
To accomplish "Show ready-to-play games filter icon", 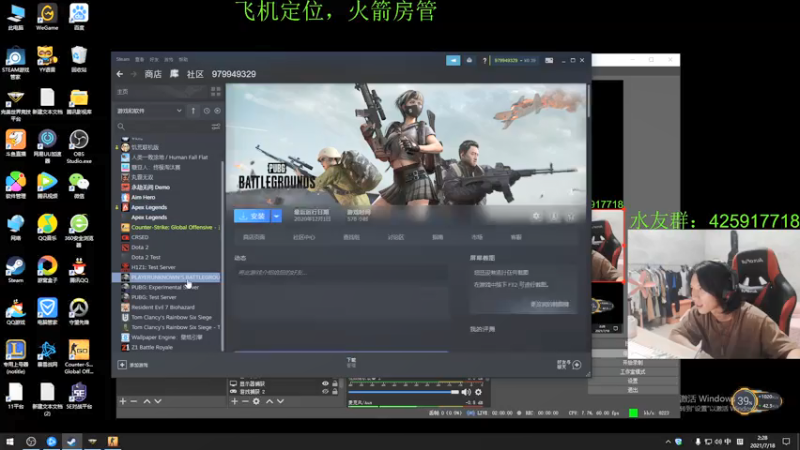I will (217, 111).
